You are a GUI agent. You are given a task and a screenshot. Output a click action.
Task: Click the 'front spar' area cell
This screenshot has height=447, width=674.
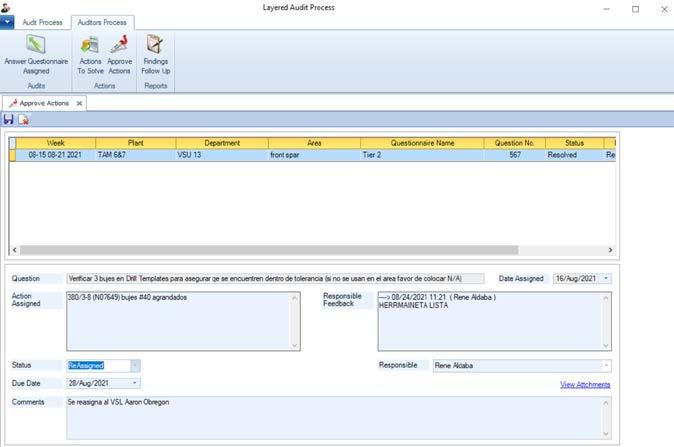(x=314, y=155)
